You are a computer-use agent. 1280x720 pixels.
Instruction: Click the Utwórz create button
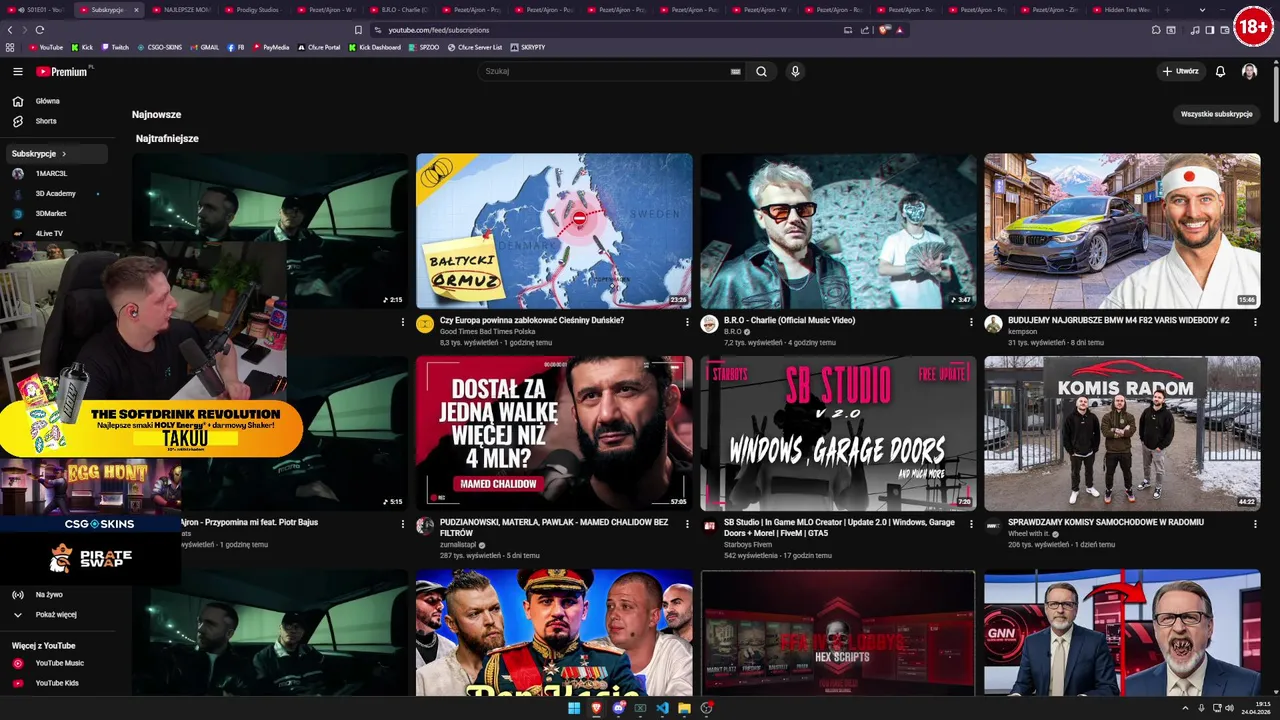click(x=1180, y=72)
